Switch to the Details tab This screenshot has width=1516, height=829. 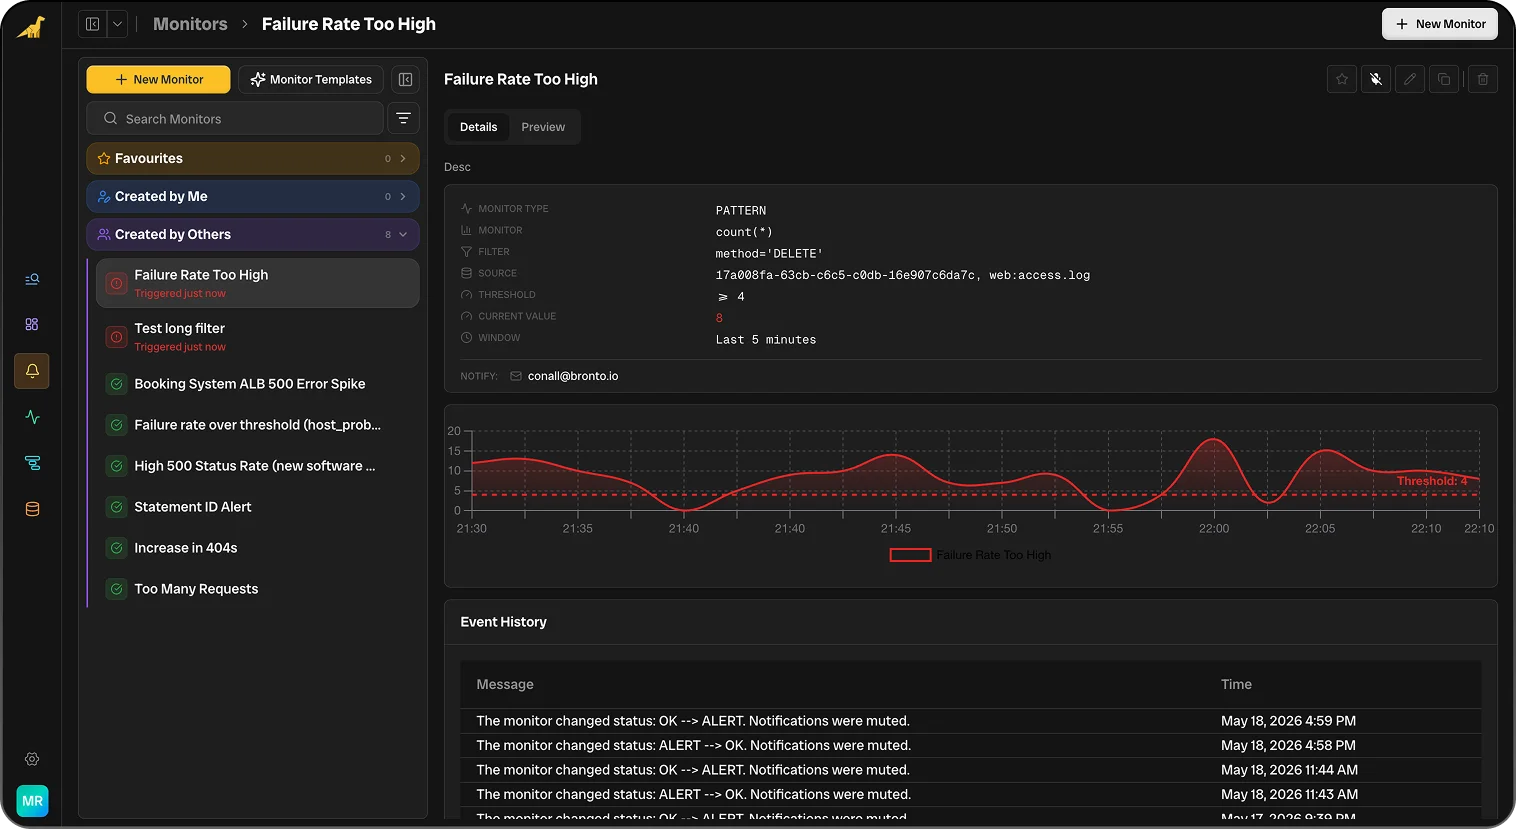click(478, 127)
